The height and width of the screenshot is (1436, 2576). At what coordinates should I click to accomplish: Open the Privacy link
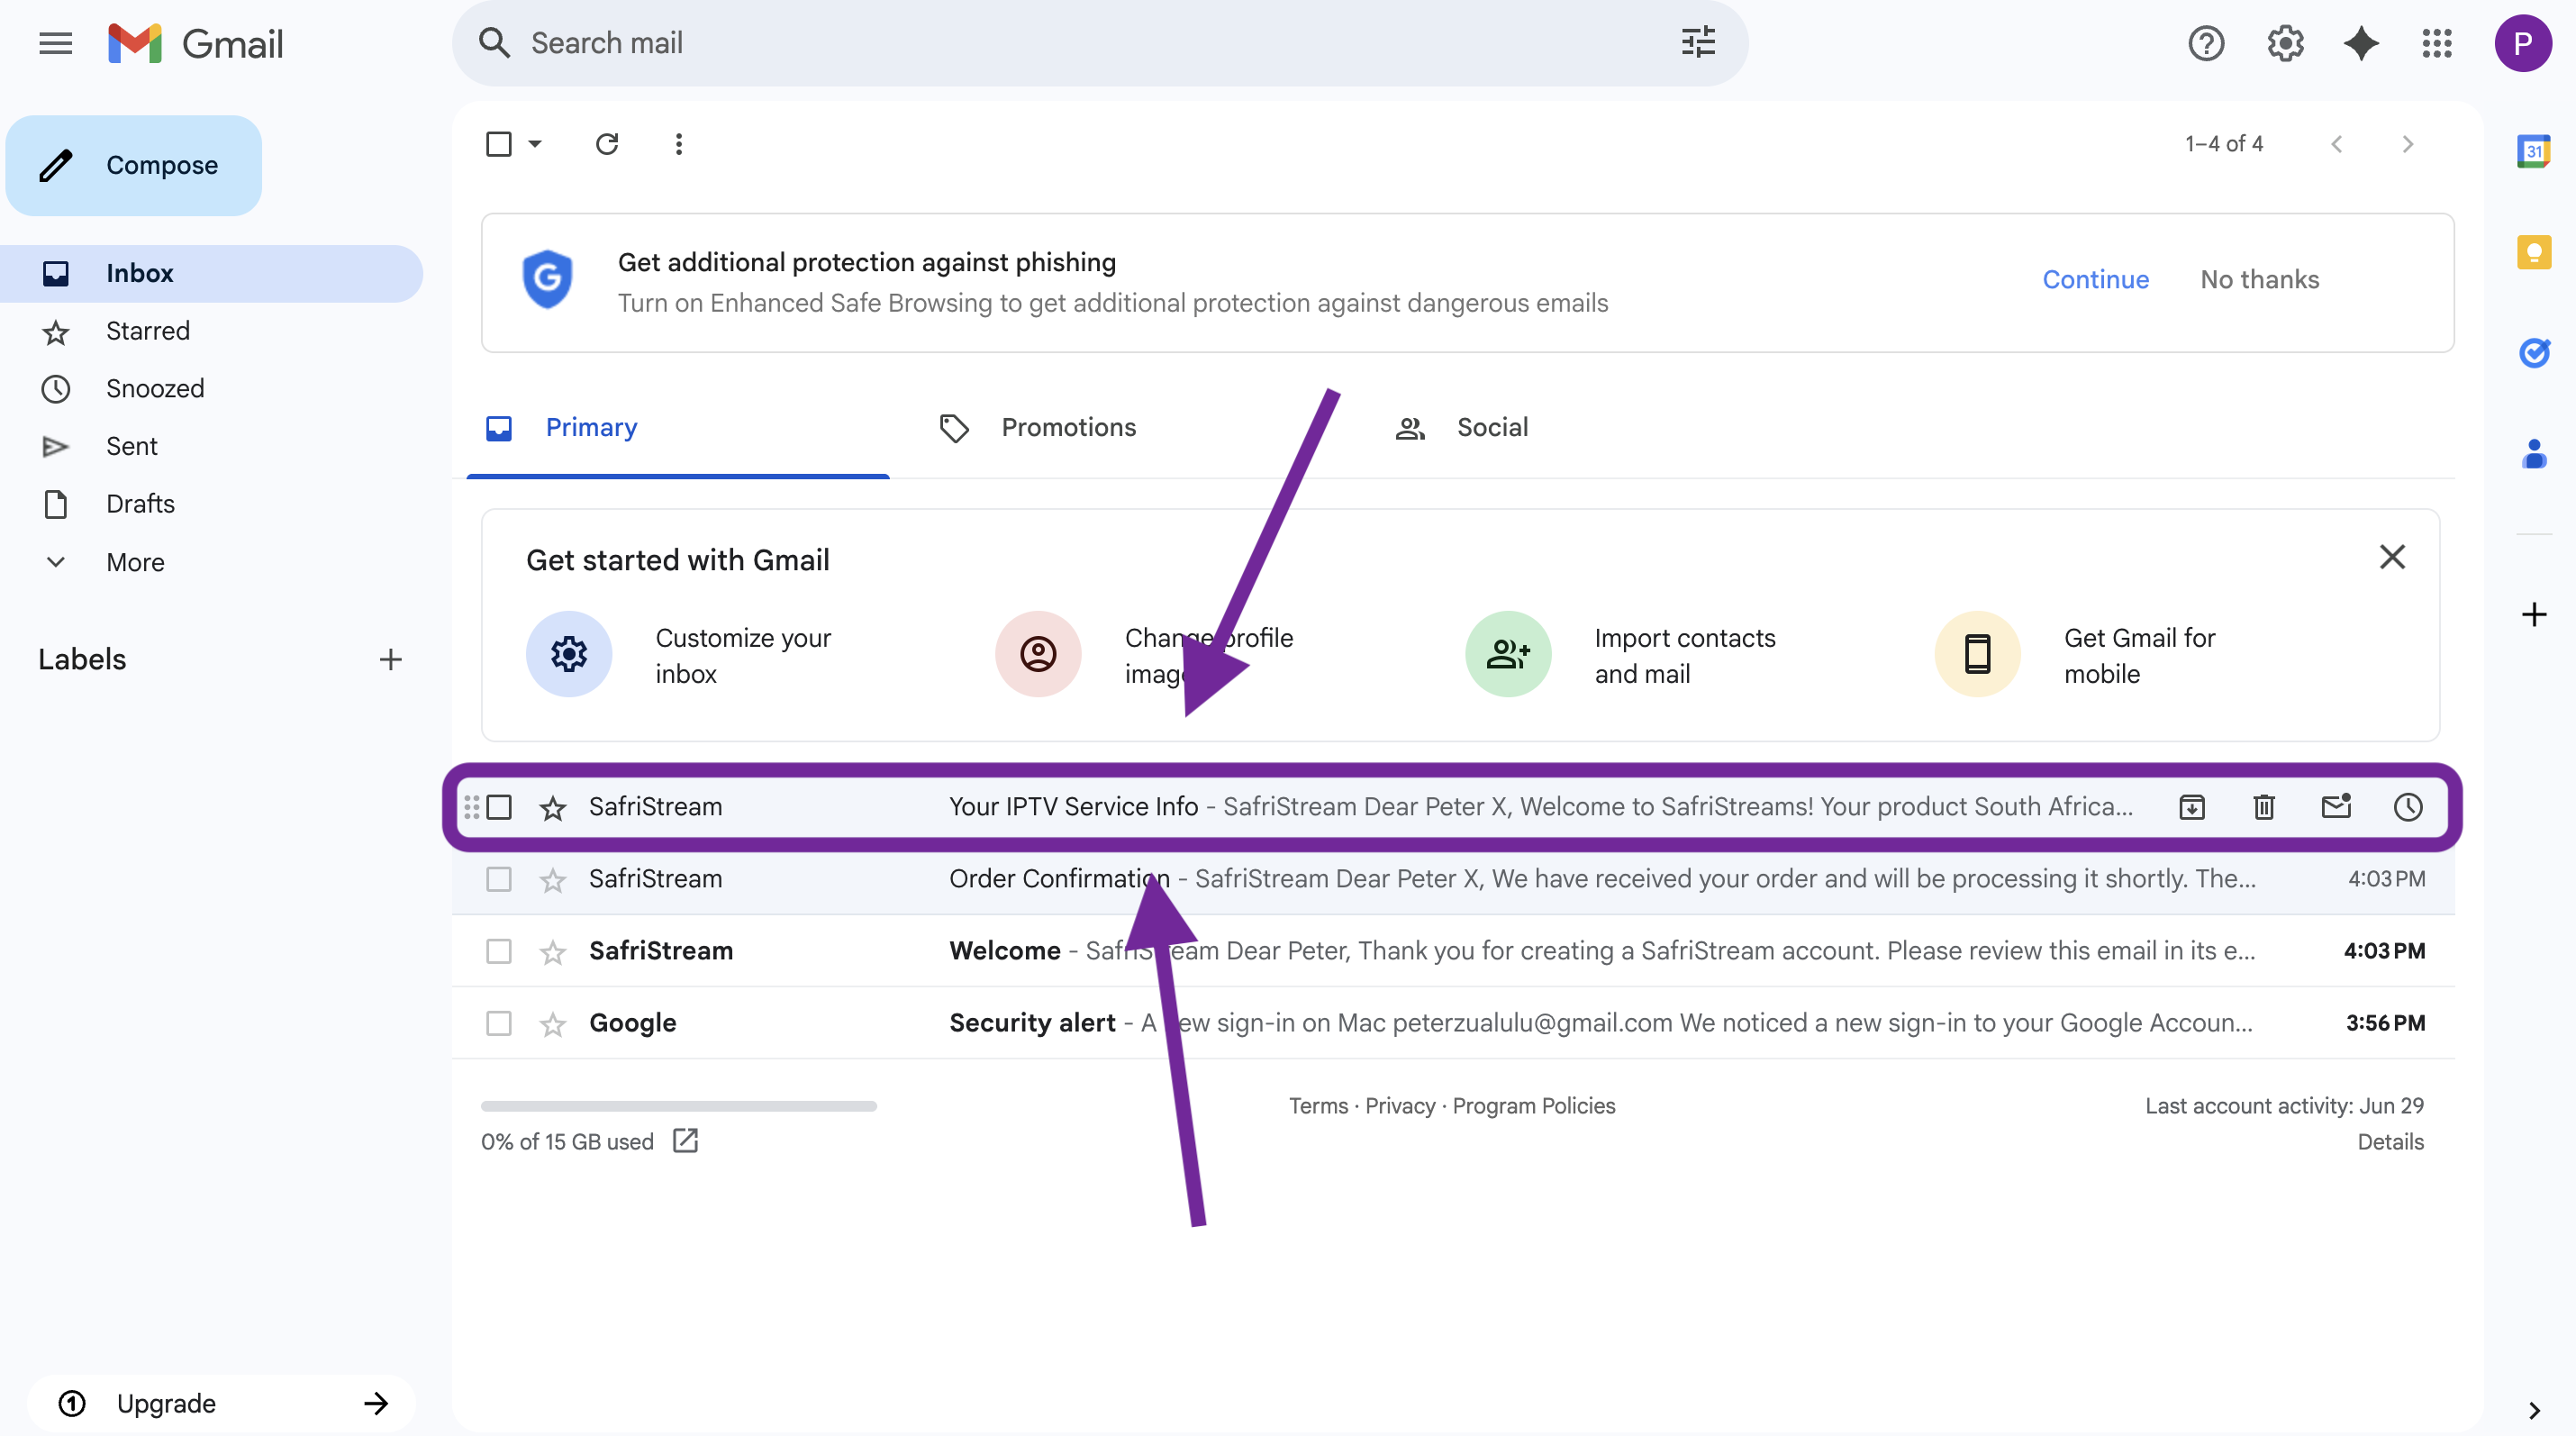click(1400, 1105)
